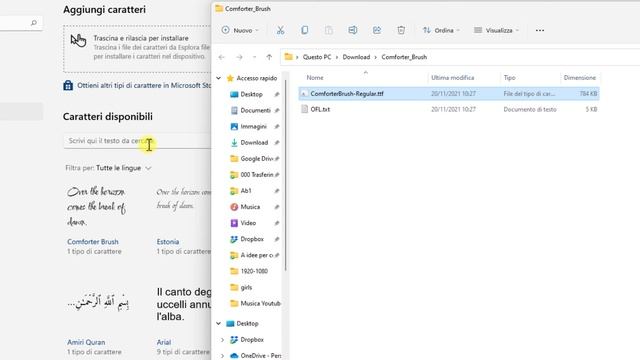The image size is (640, 360).
Task: Click Ottieni altri tipi di carattere Store link
Action: [x=144, y=85]
